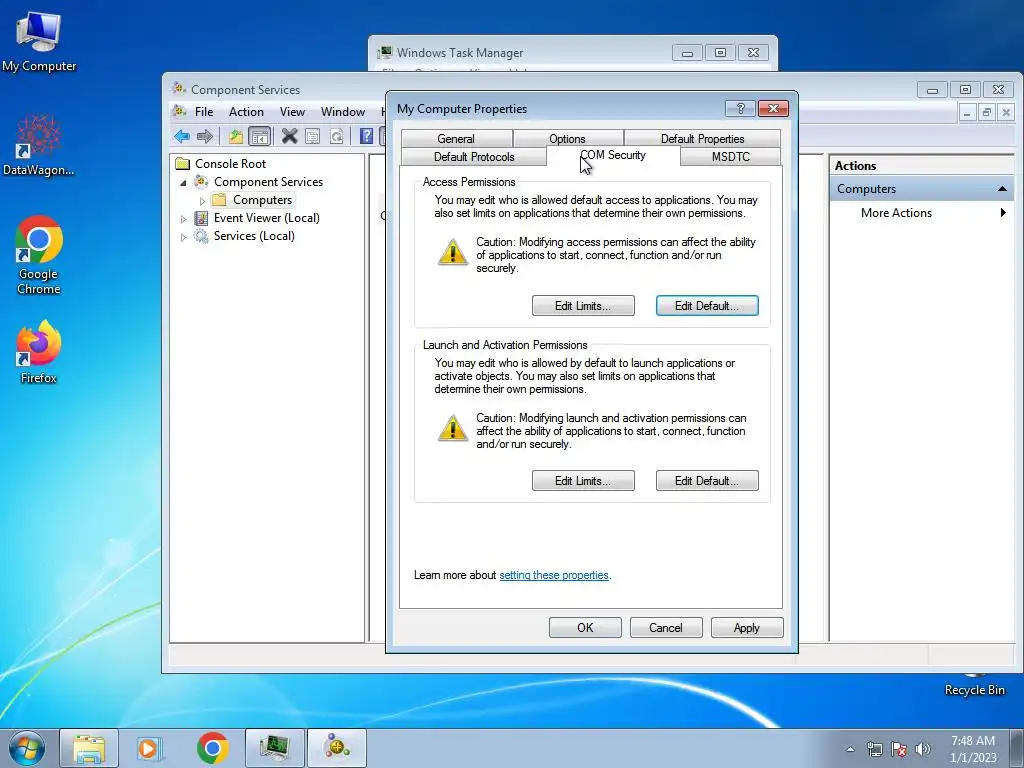Switch to the General tab
Screen dimensions: 1024x768
coord(456,138)
